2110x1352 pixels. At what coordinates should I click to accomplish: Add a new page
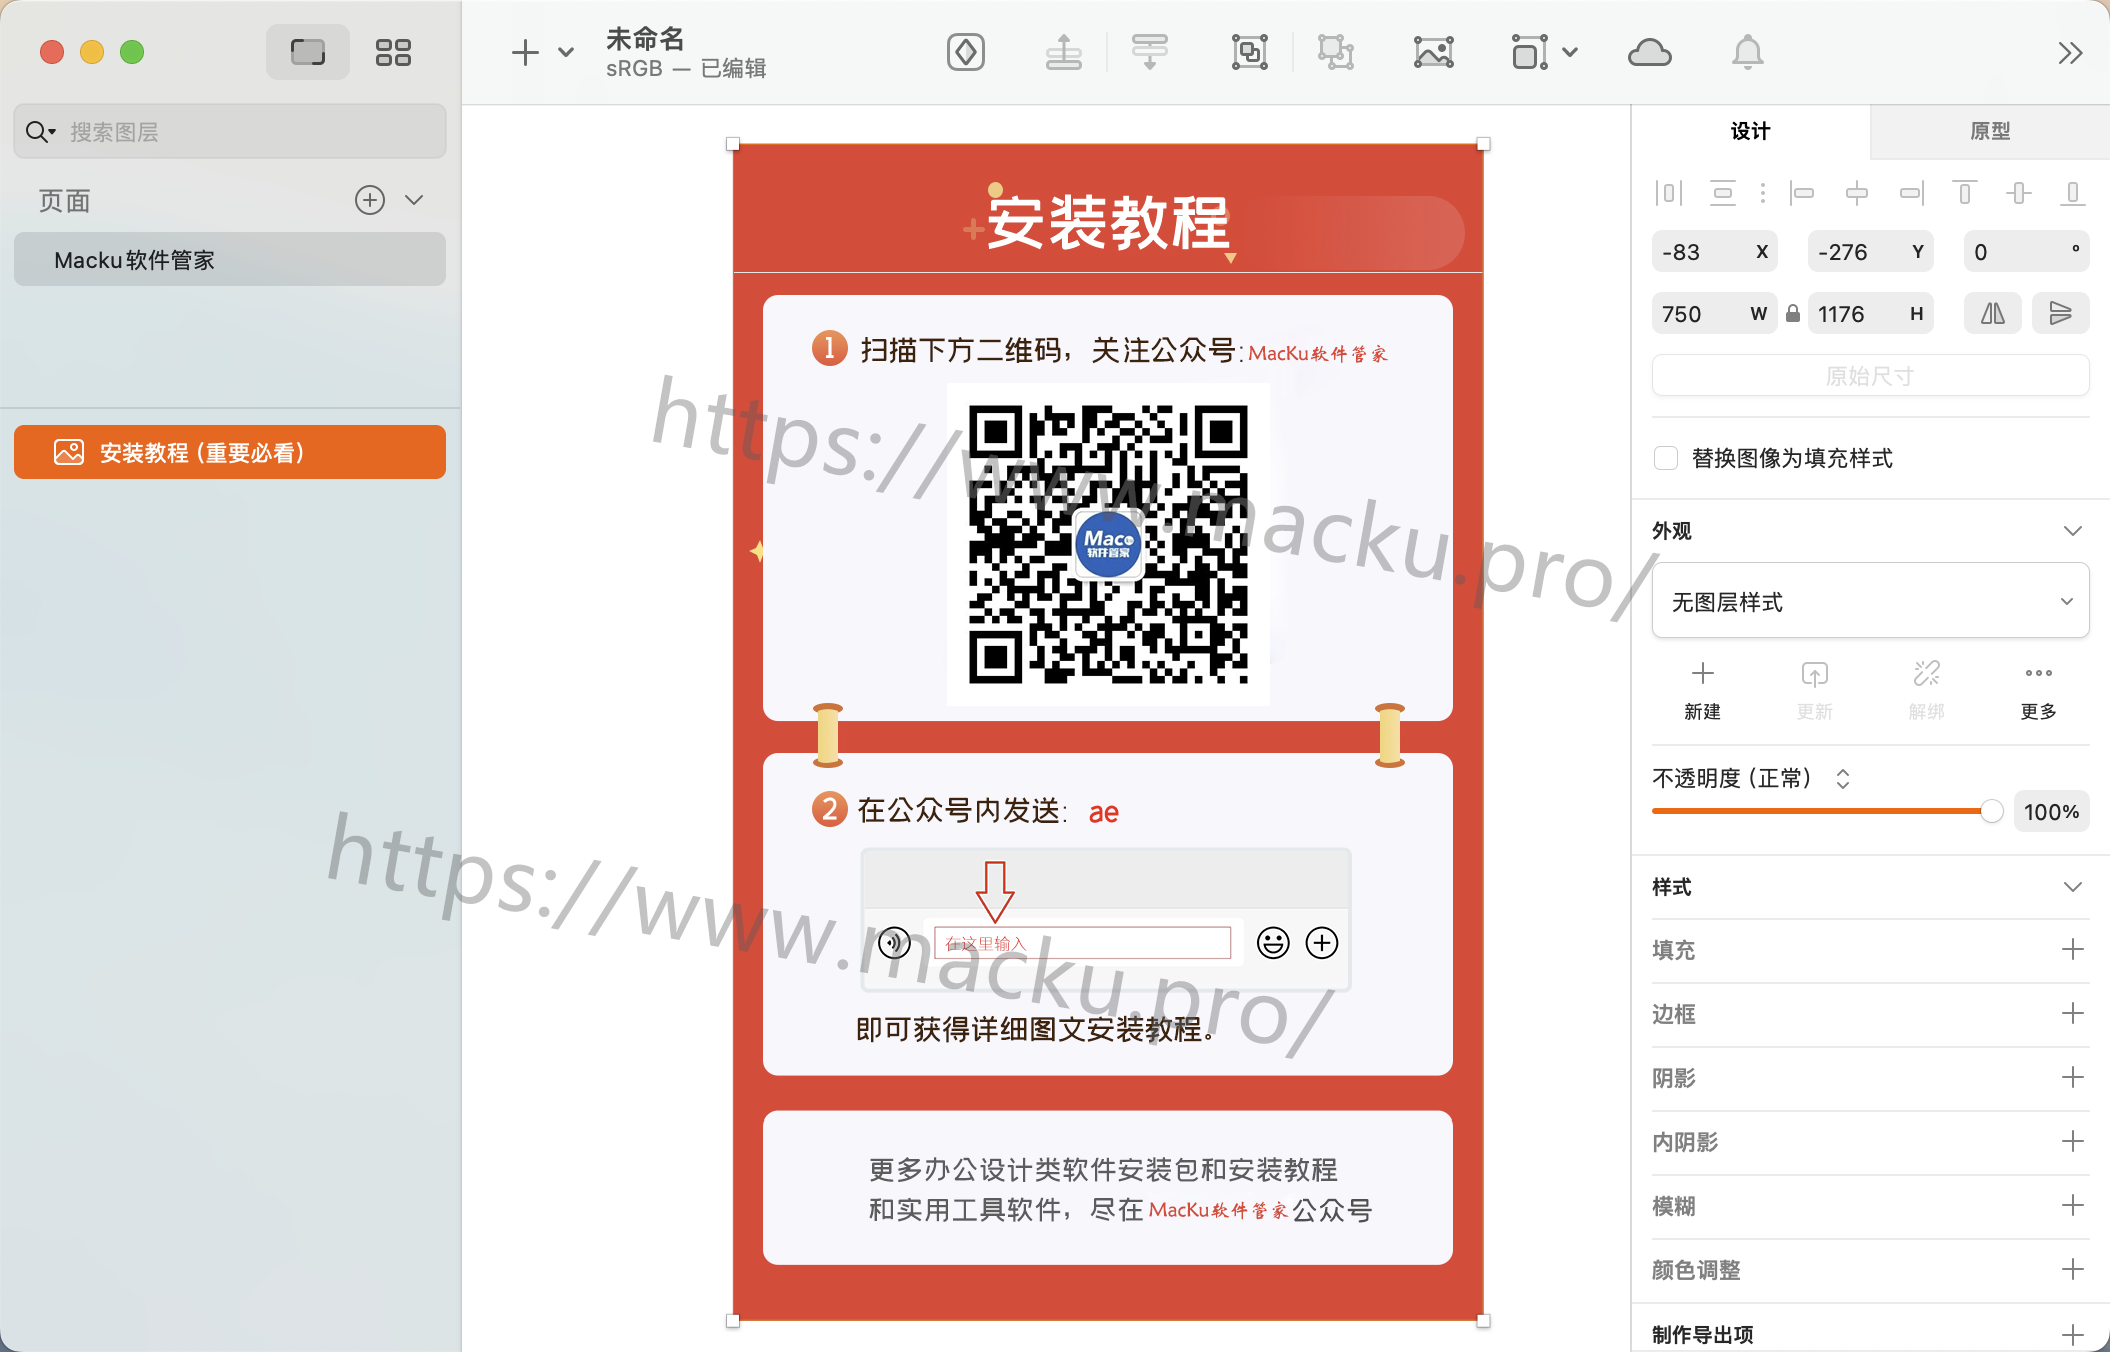[x=370, y=200]
